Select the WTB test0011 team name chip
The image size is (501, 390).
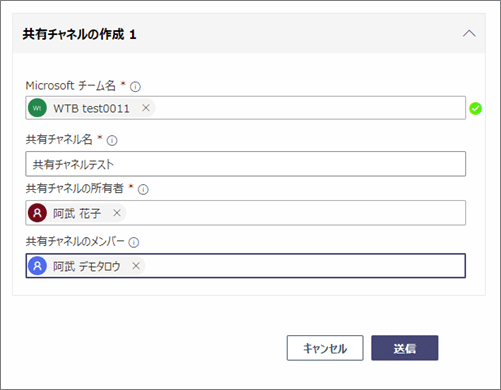tap(91, 108)
